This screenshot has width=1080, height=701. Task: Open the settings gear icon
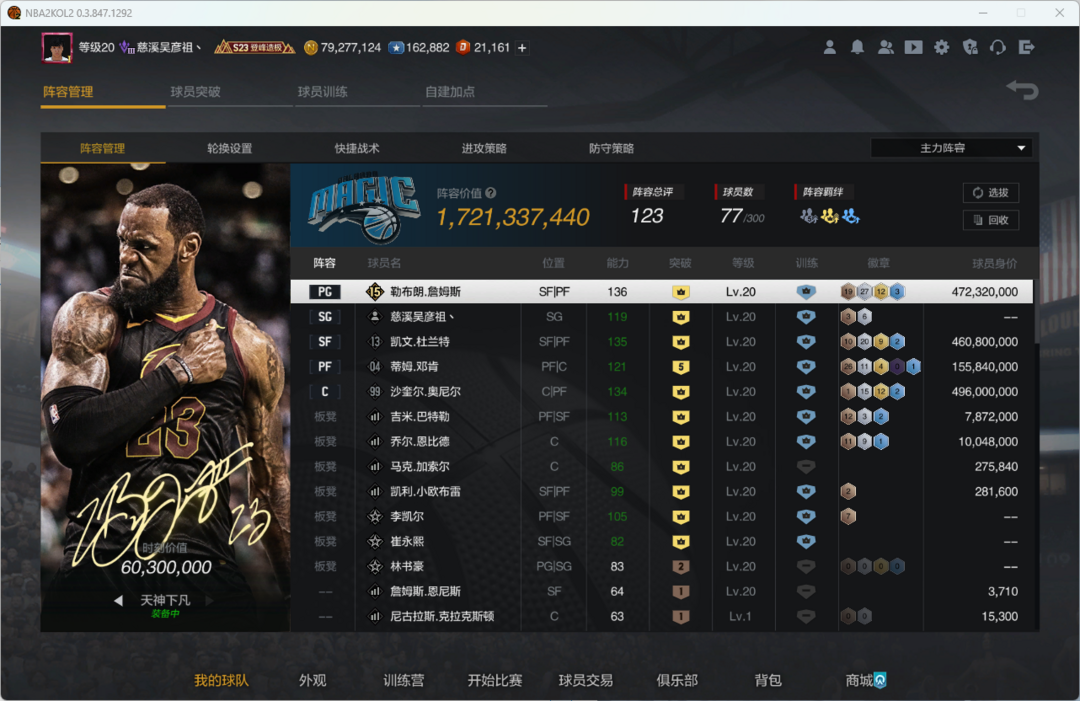tap(942, 48)
